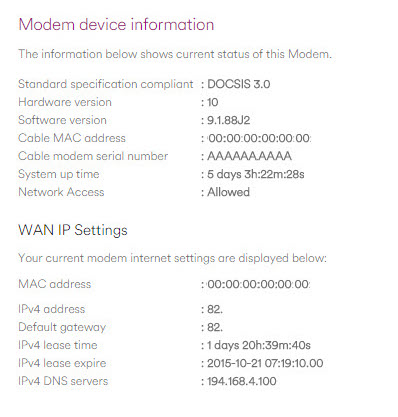The width and height of the screenshot is (398, 417).
Task: Click the Standard specification compliant label
Action: 106,84
